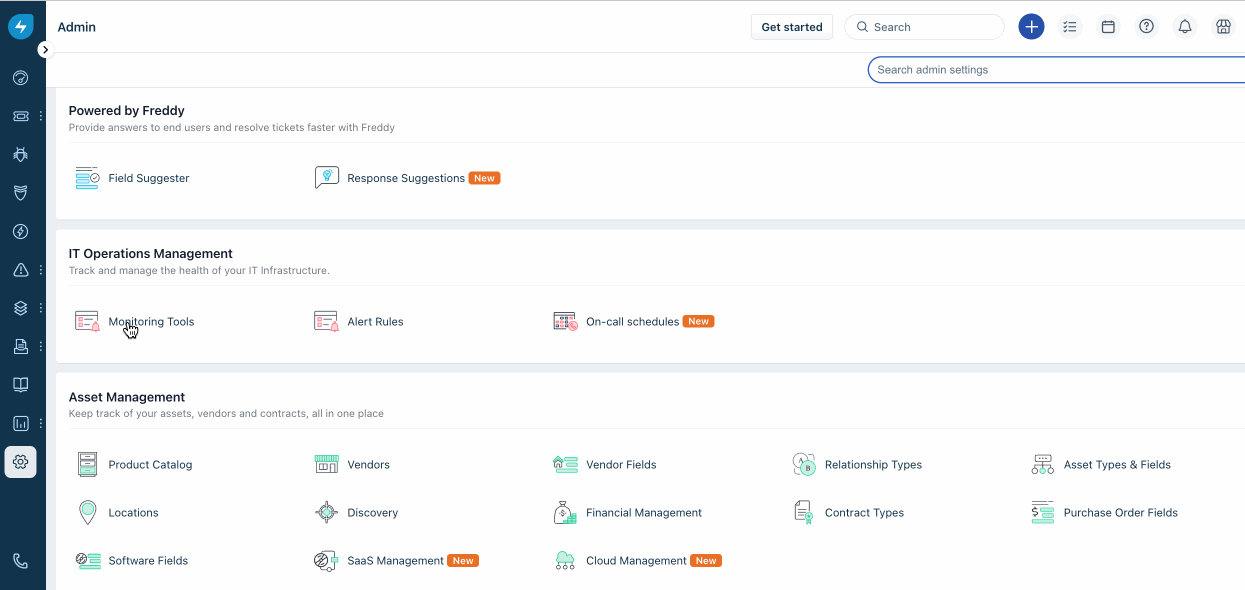Screen dimensions: 1245x590
Task: Click the calendar icon in the top bar
Action: point(1108,26)
